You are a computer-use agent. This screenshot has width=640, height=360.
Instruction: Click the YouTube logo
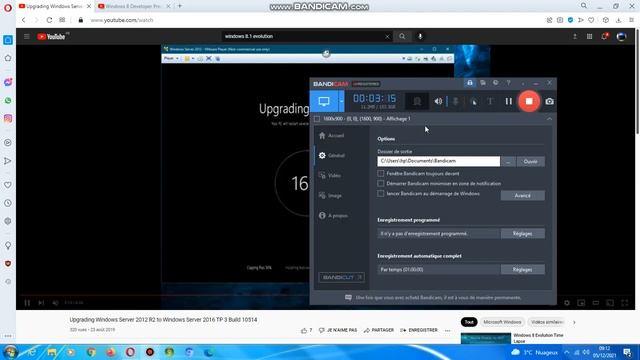[51, 36]
